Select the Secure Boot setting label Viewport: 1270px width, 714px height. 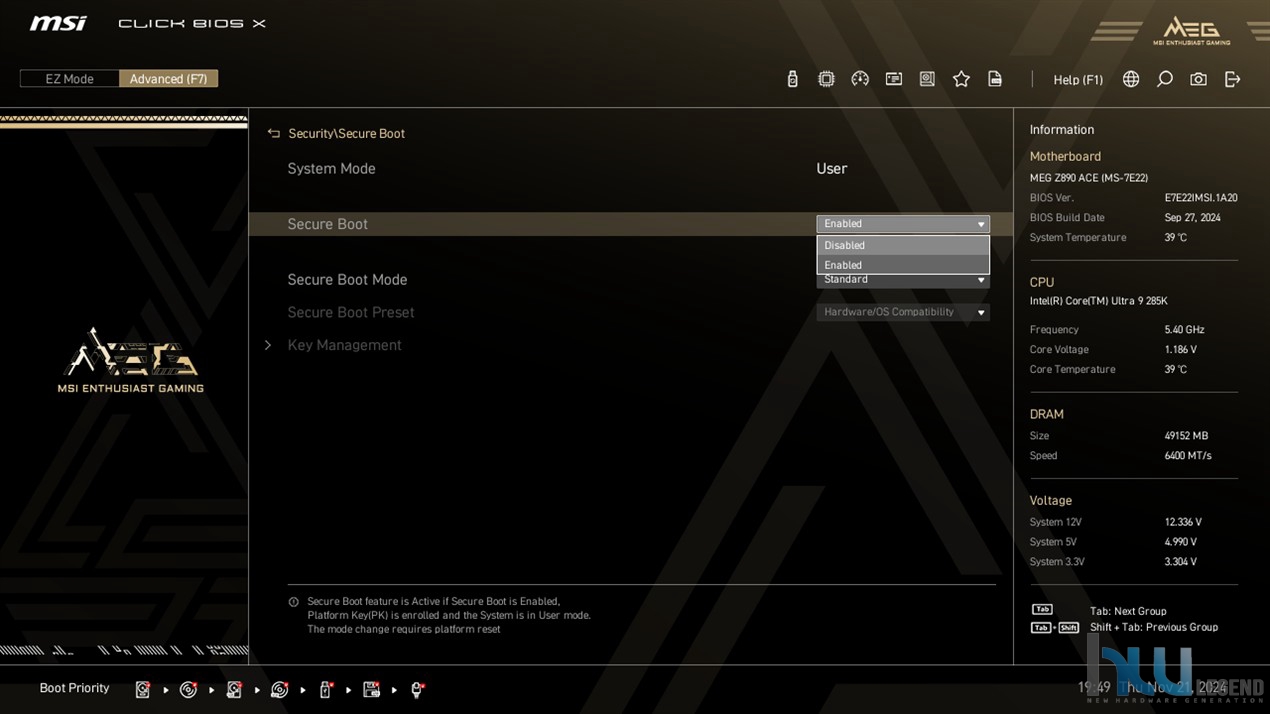coord(327,224)
